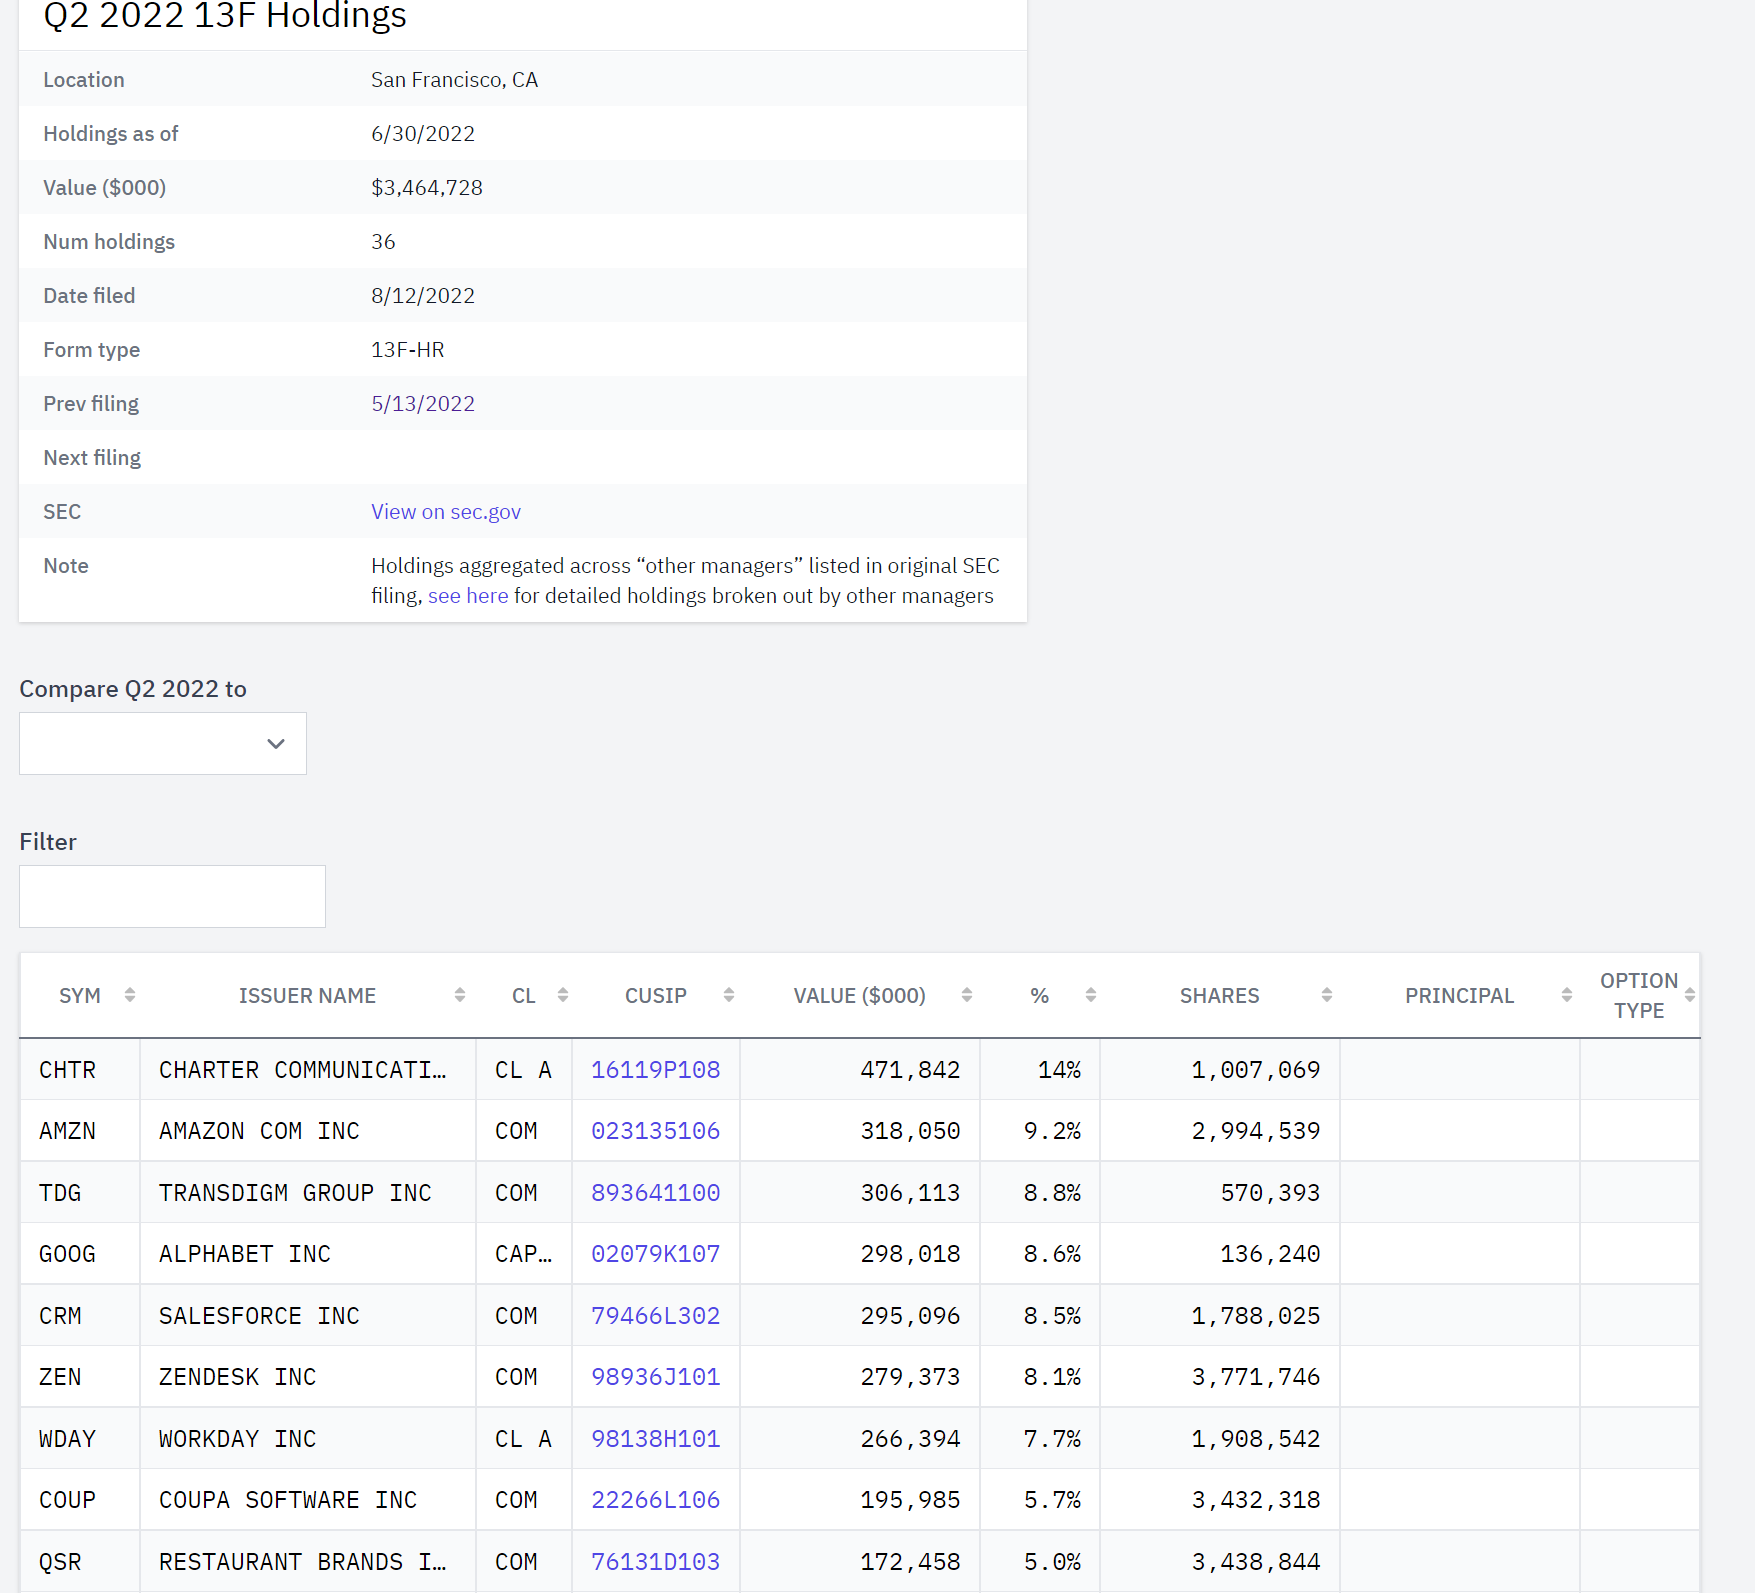Click COUPA SOFTWARE INC issuer name
This screenshot has height=1593, width=1755.
pyautogui.click(x=288, y=1500)
